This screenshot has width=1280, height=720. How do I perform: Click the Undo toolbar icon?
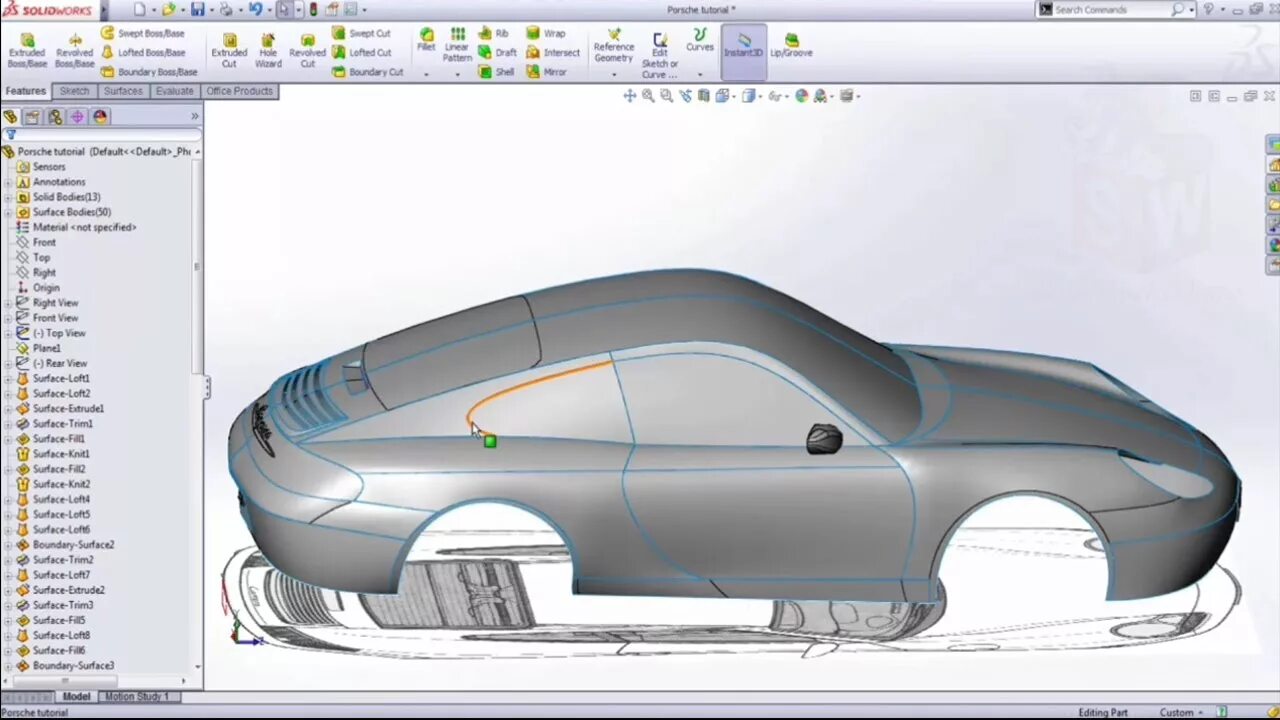pyautogui.click(x=256, y=9)
